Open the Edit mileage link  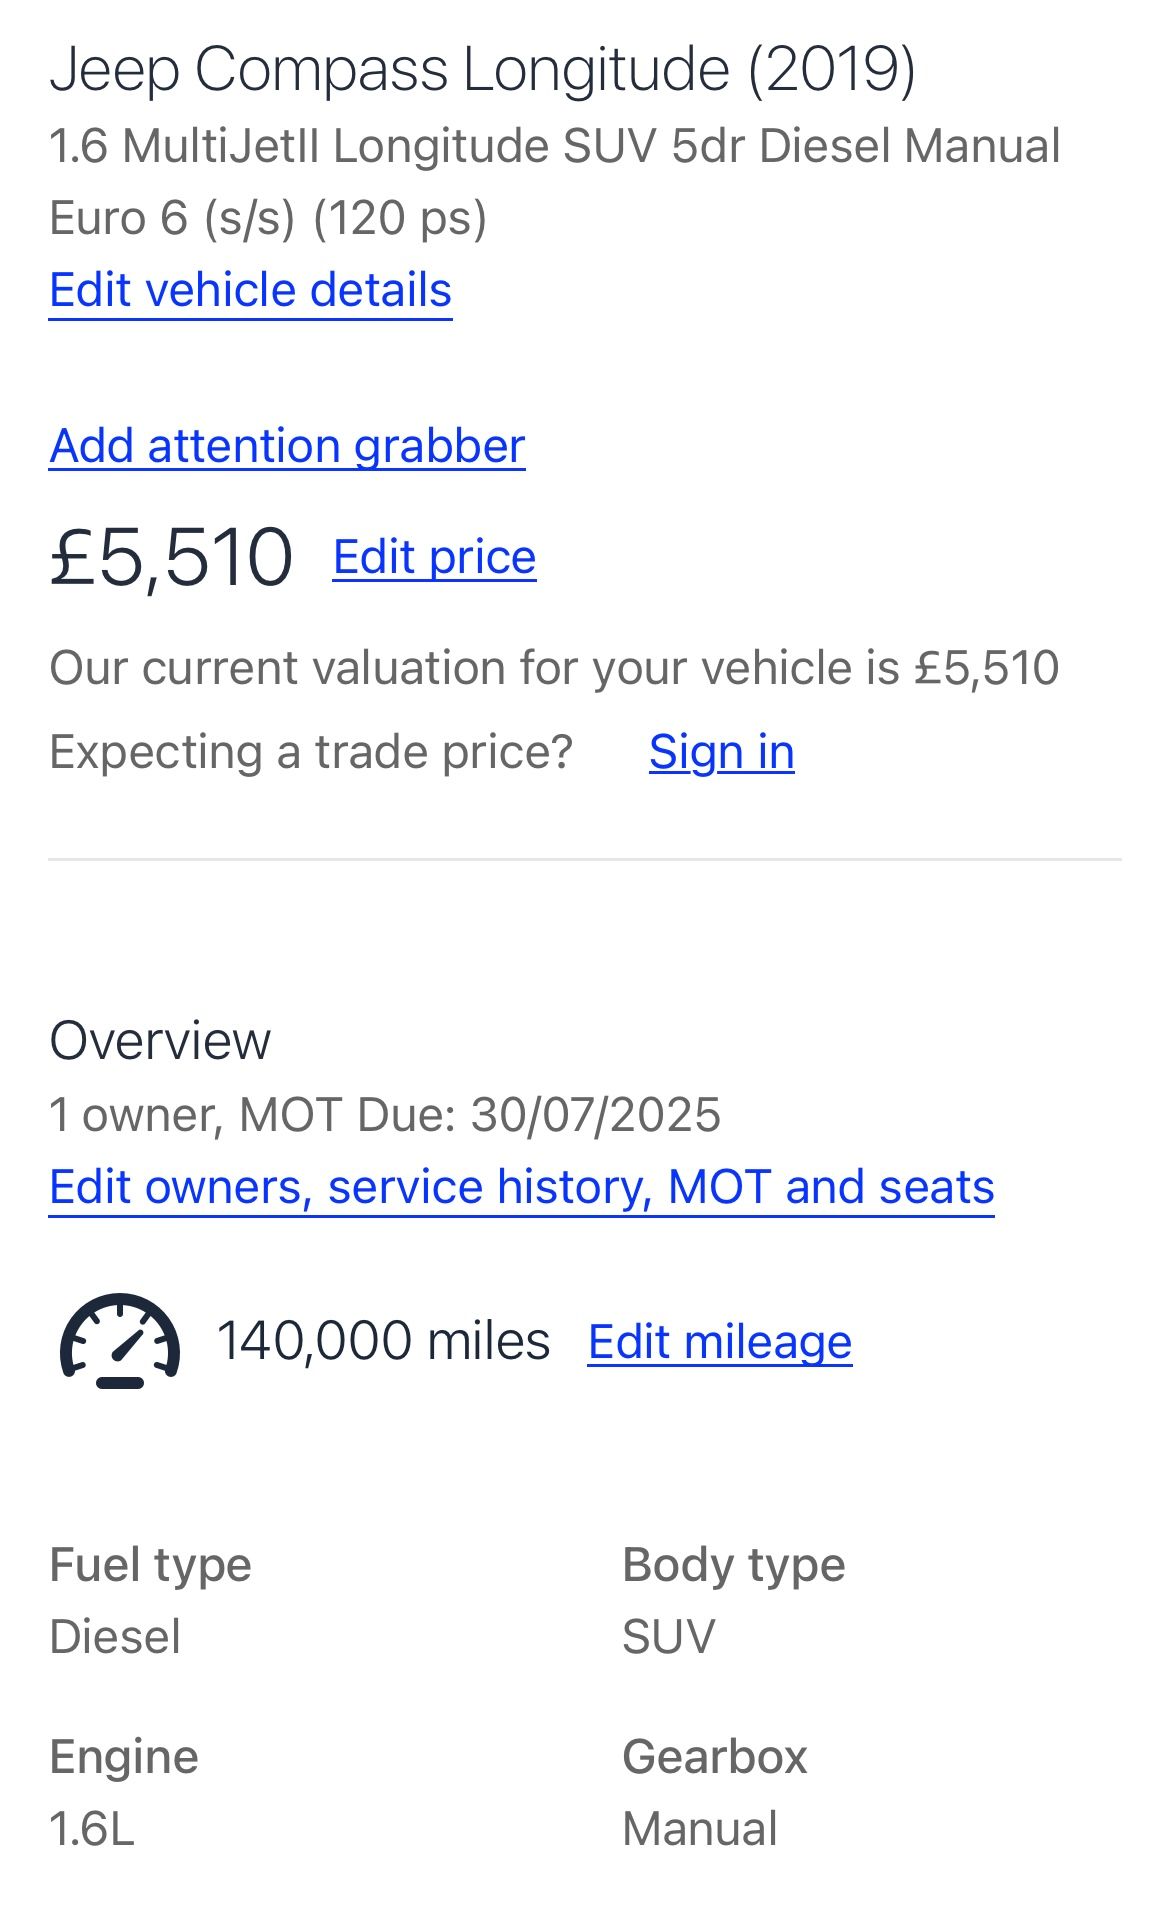719,1342
